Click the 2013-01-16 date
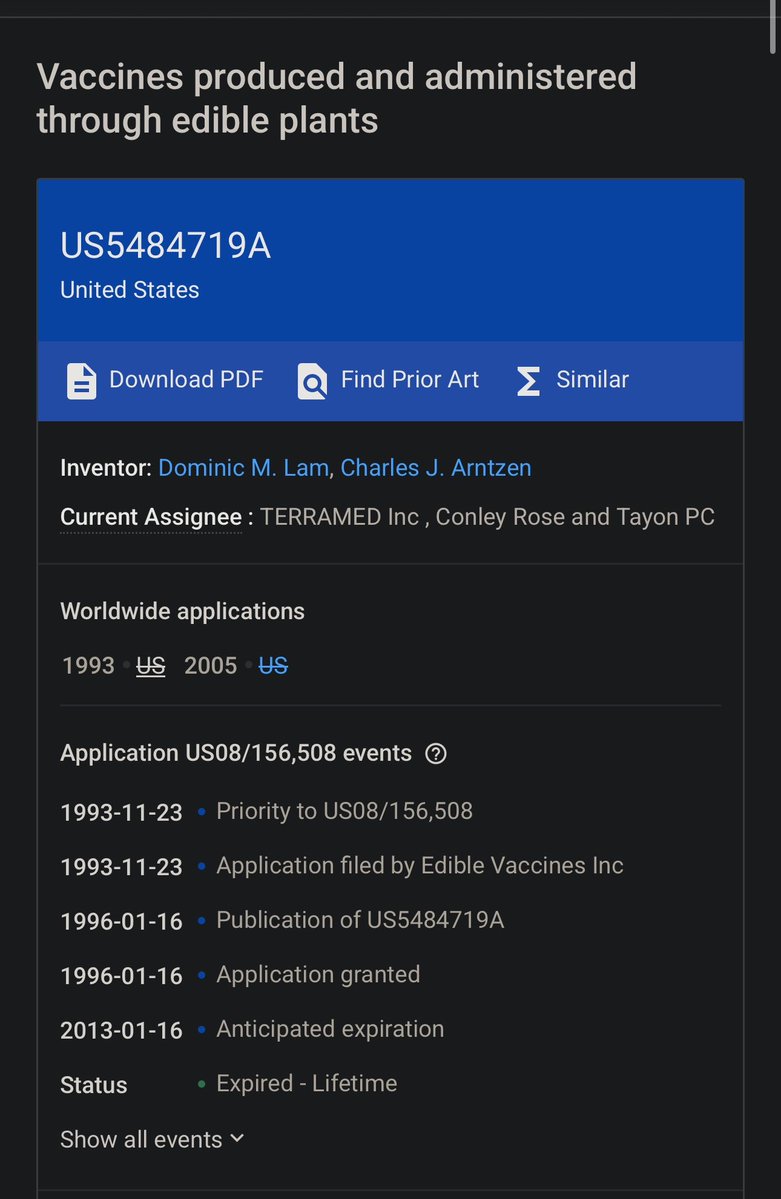 click(x=122, y=1031)
